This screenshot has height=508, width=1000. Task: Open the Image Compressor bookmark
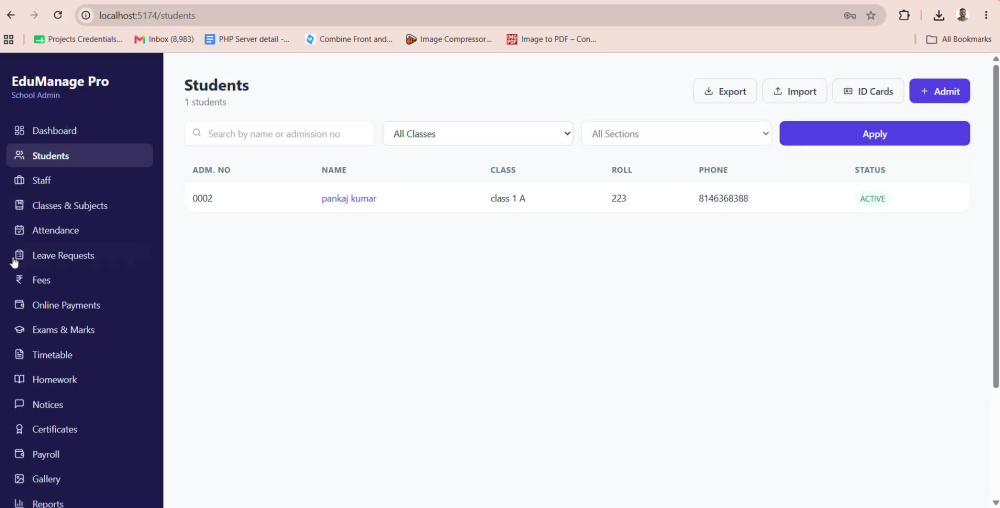tap(449, 39)
